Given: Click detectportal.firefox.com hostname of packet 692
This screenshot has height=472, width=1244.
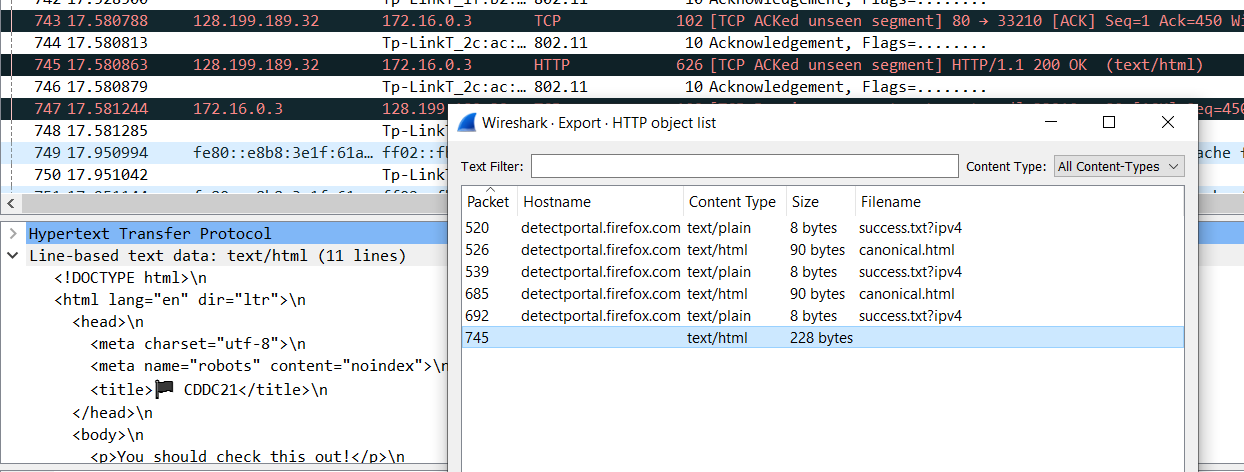Looking at the screenshot, I should point(601,316).
